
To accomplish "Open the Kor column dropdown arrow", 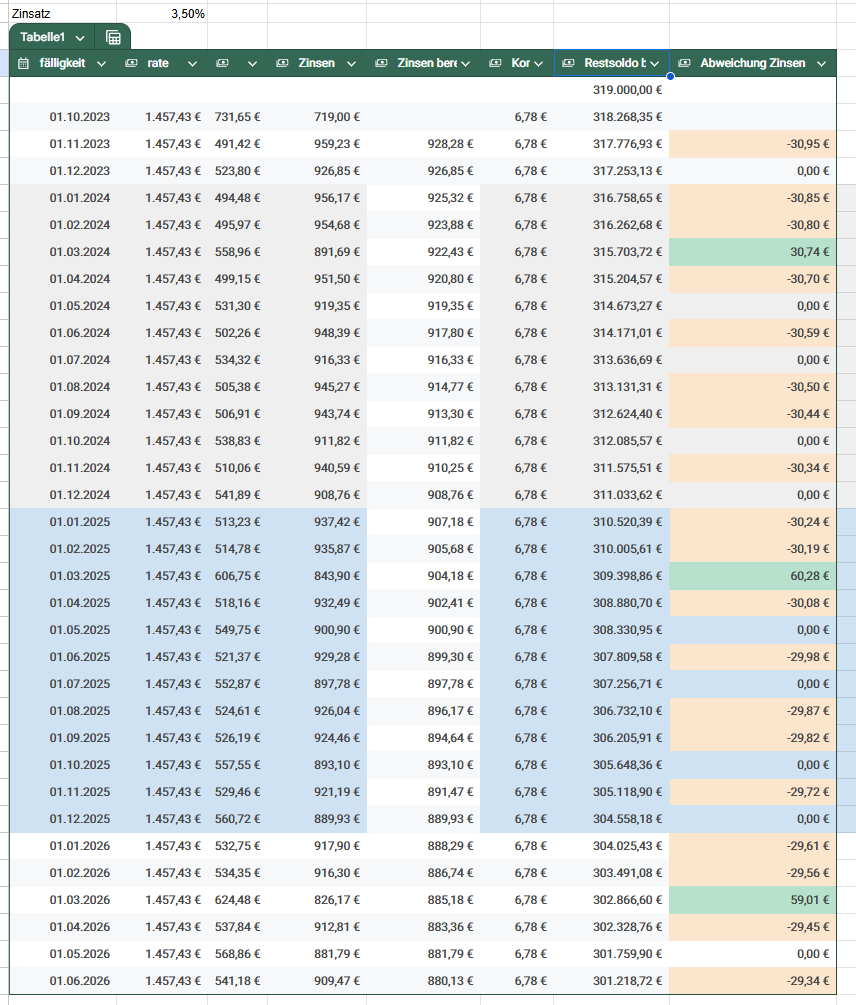I will point(538,63).
